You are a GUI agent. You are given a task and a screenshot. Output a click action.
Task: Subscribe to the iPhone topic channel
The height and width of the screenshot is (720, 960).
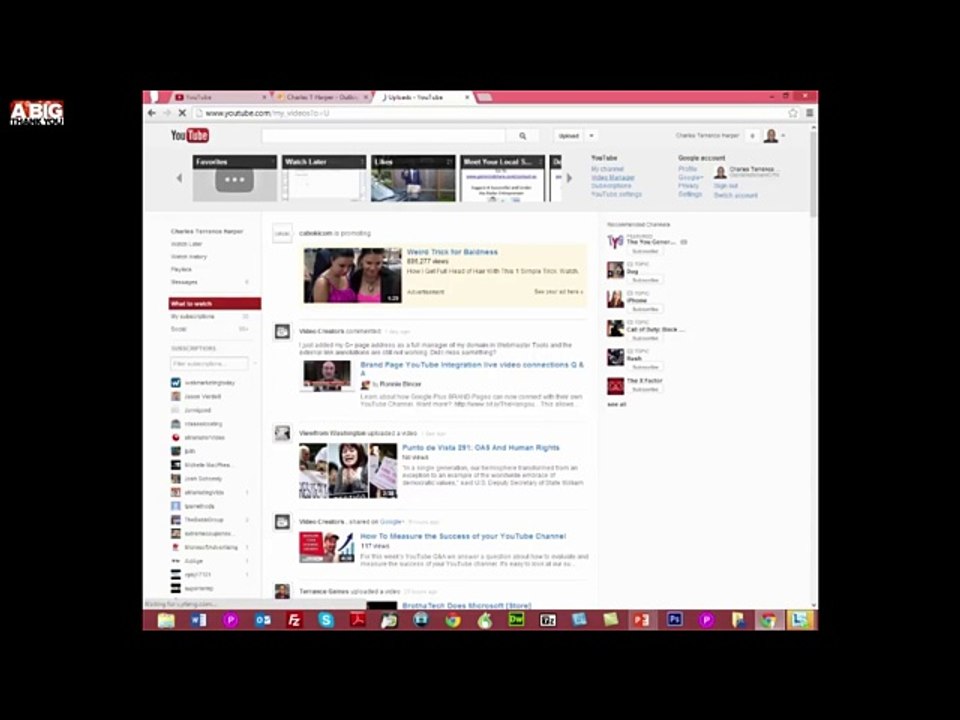(x=645, y=309)
